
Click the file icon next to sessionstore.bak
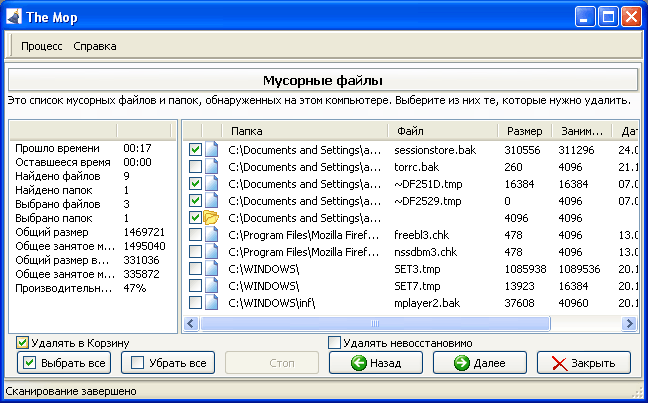(x=212, y=150)
